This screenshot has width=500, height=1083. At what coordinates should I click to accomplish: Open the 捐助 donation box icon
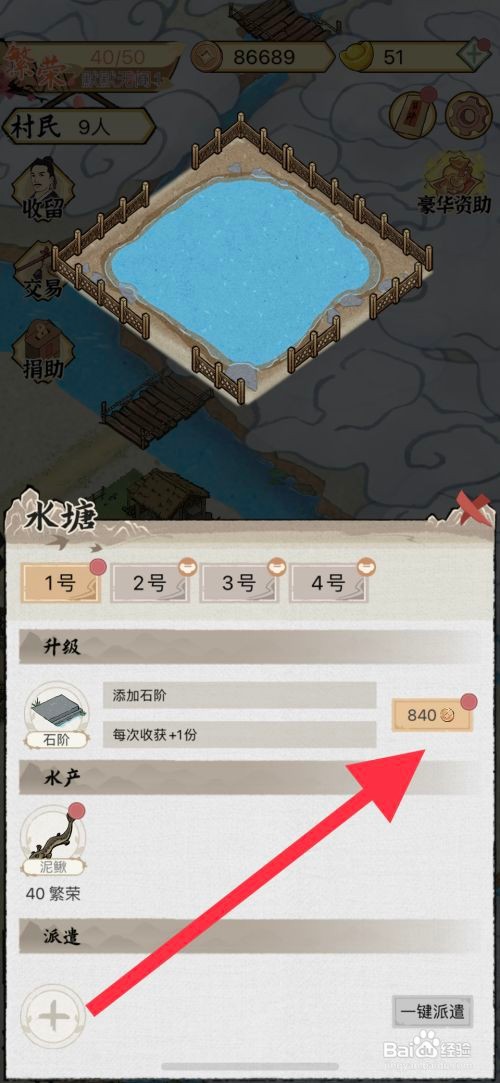point(43,351)
